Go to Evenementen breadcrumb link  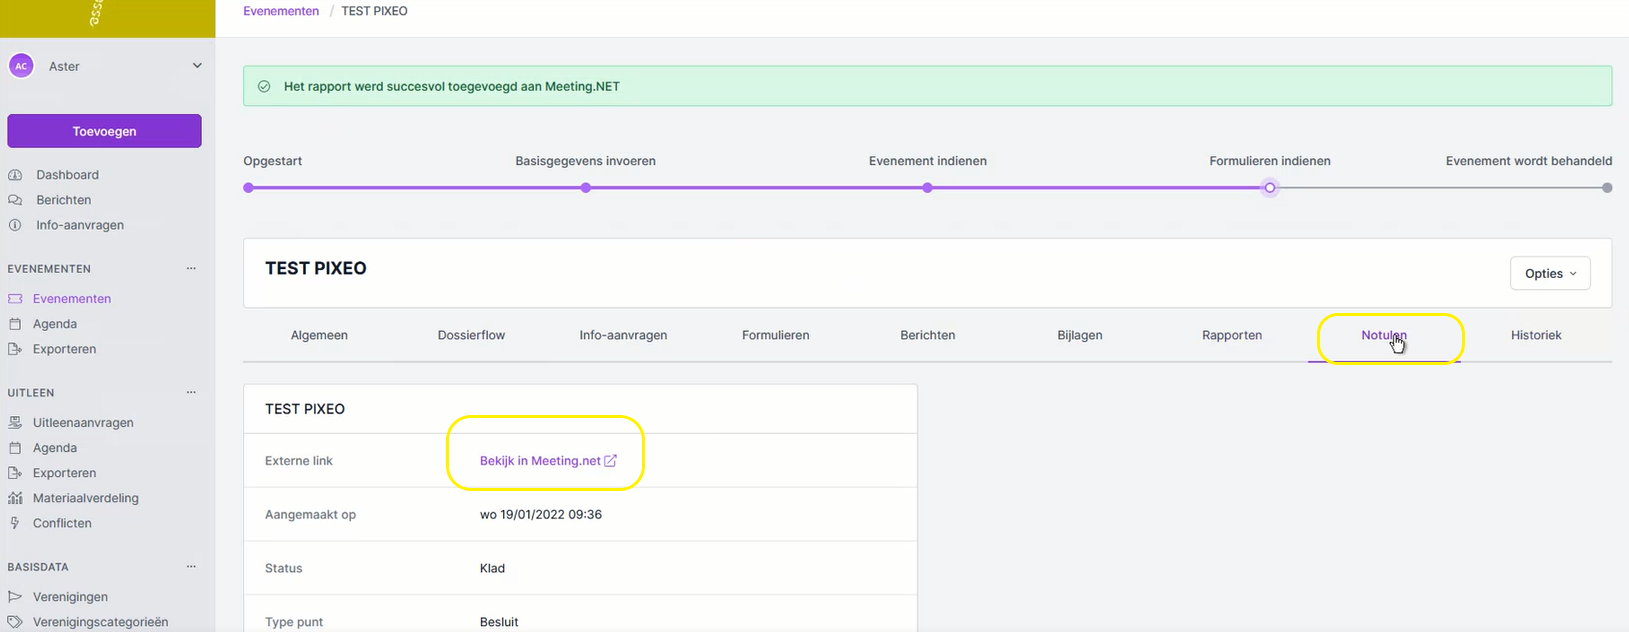(281, 11)
